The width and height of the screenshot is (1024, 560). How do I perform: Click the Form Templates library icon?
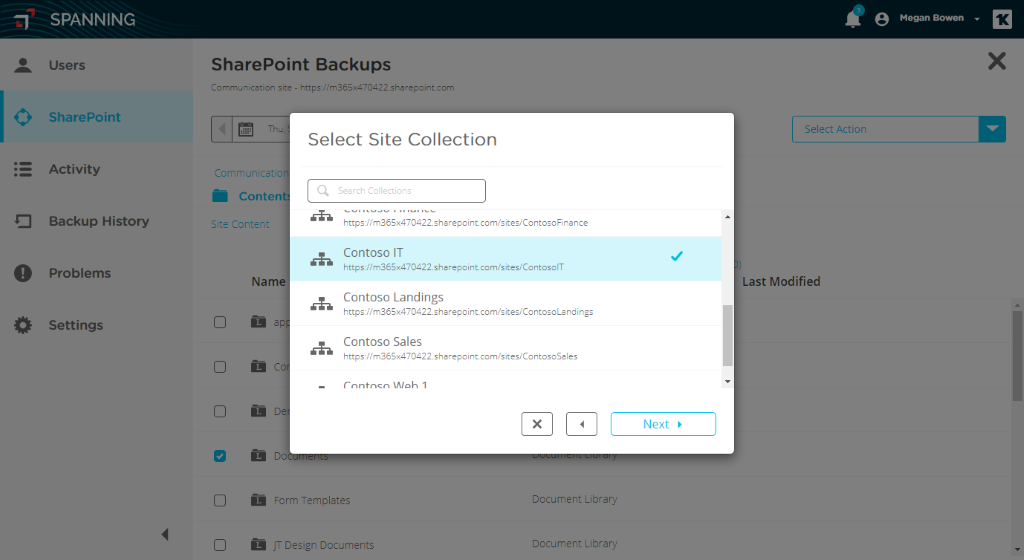pos(259,500)
